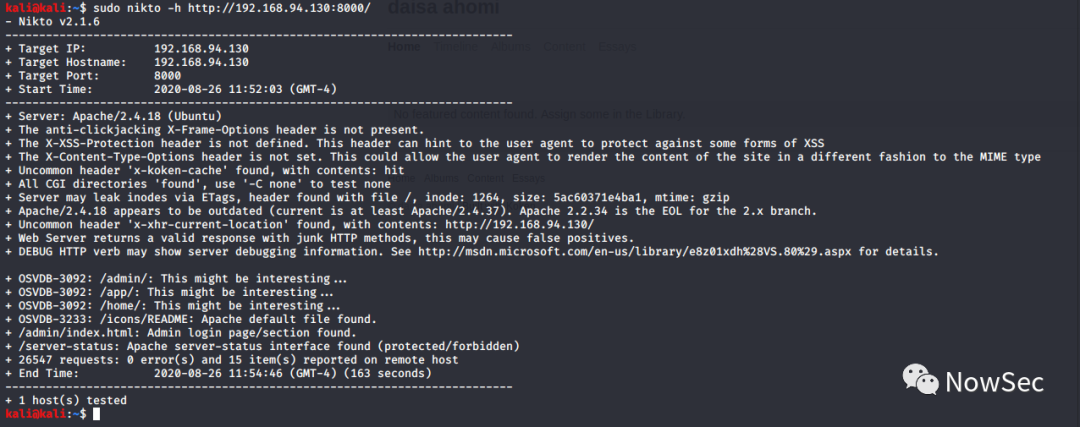Open the Home tab in the faint site navigation
The image size is (1080, 427).
(404, 47)
